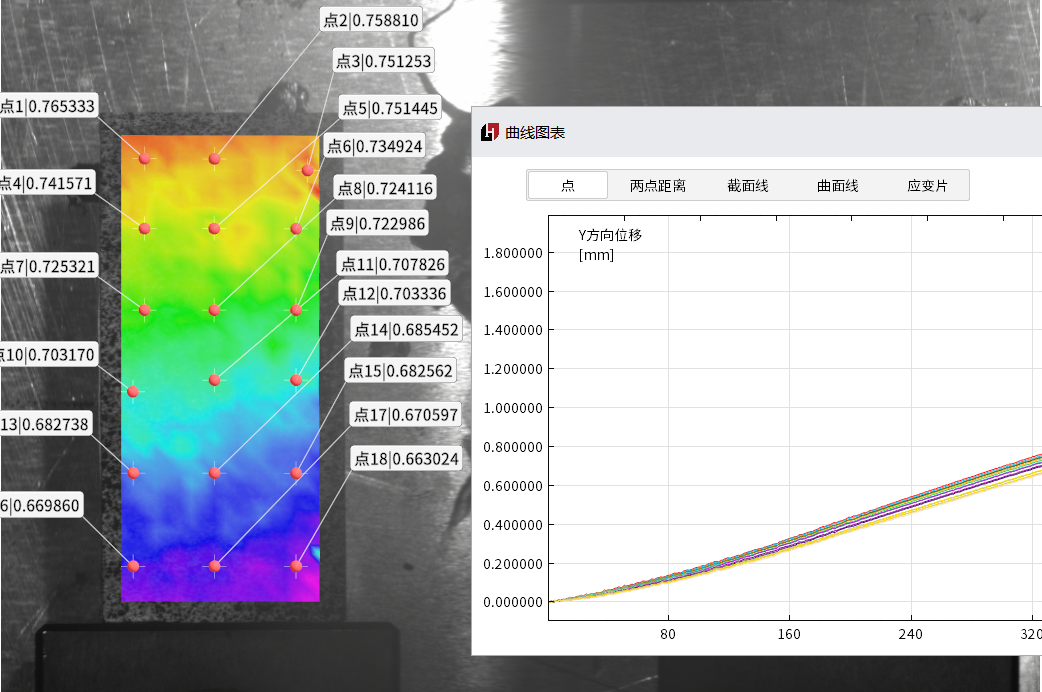Select the red marker of point 2
This screenshot has width=1042, height=692.
point(214,158)
